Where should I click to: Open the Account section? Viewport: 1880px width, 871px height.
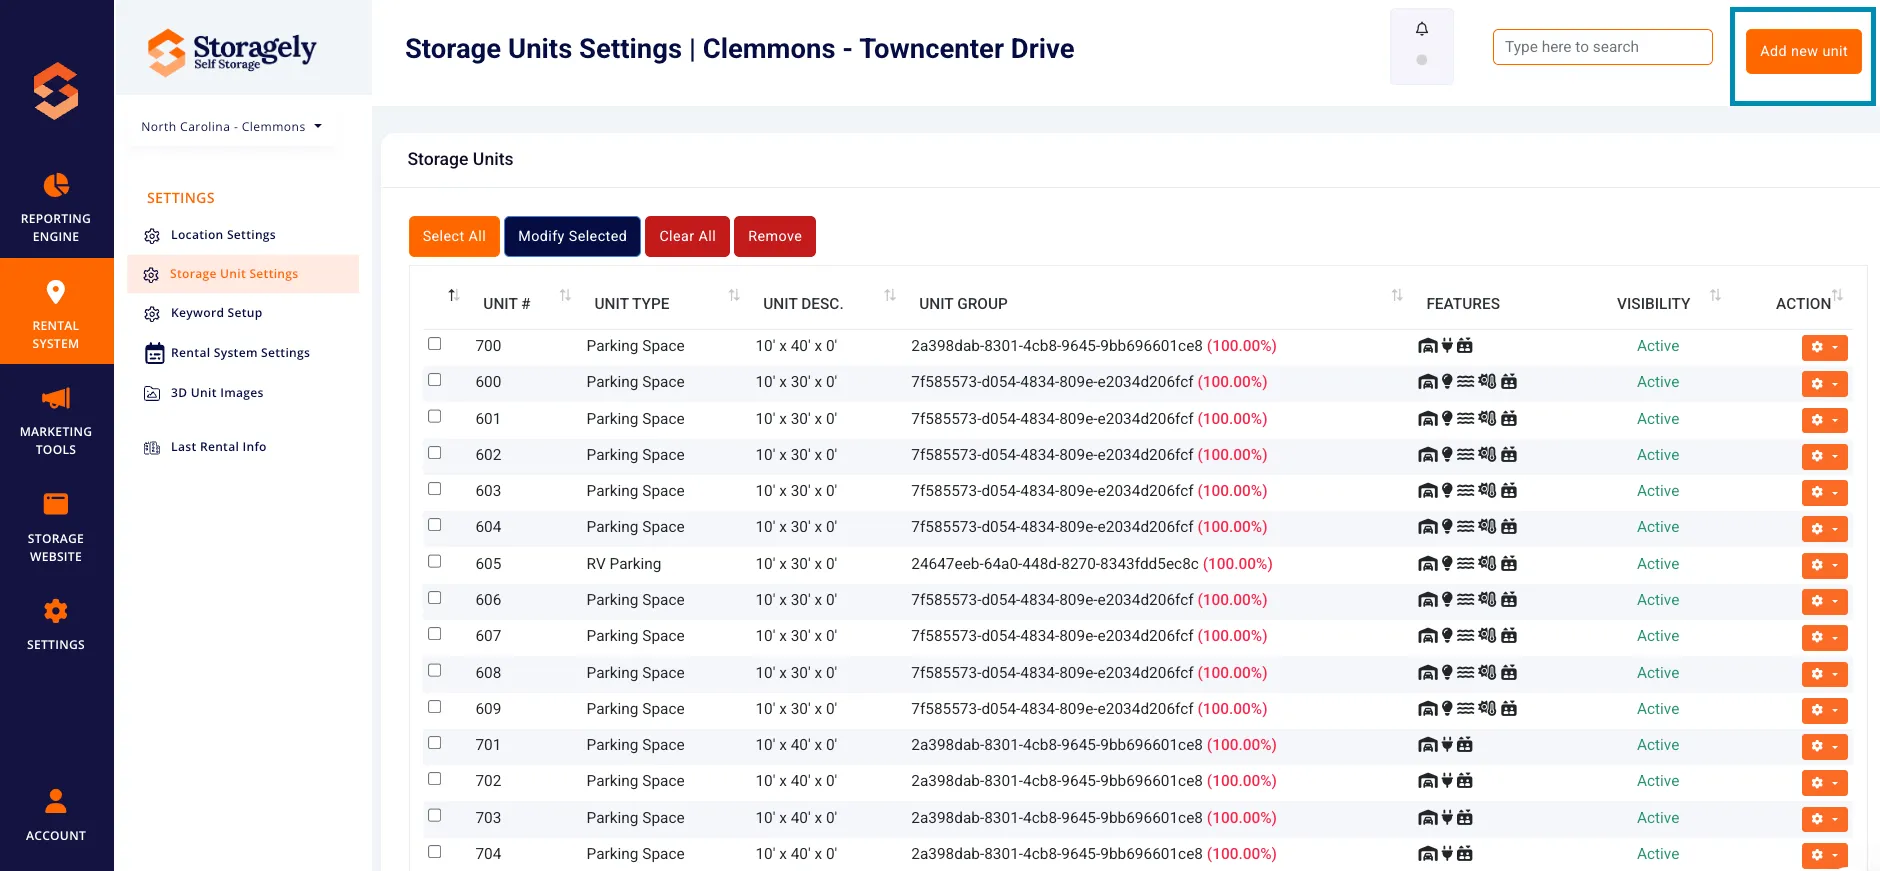pyautogui.click(x=56, y=815)
